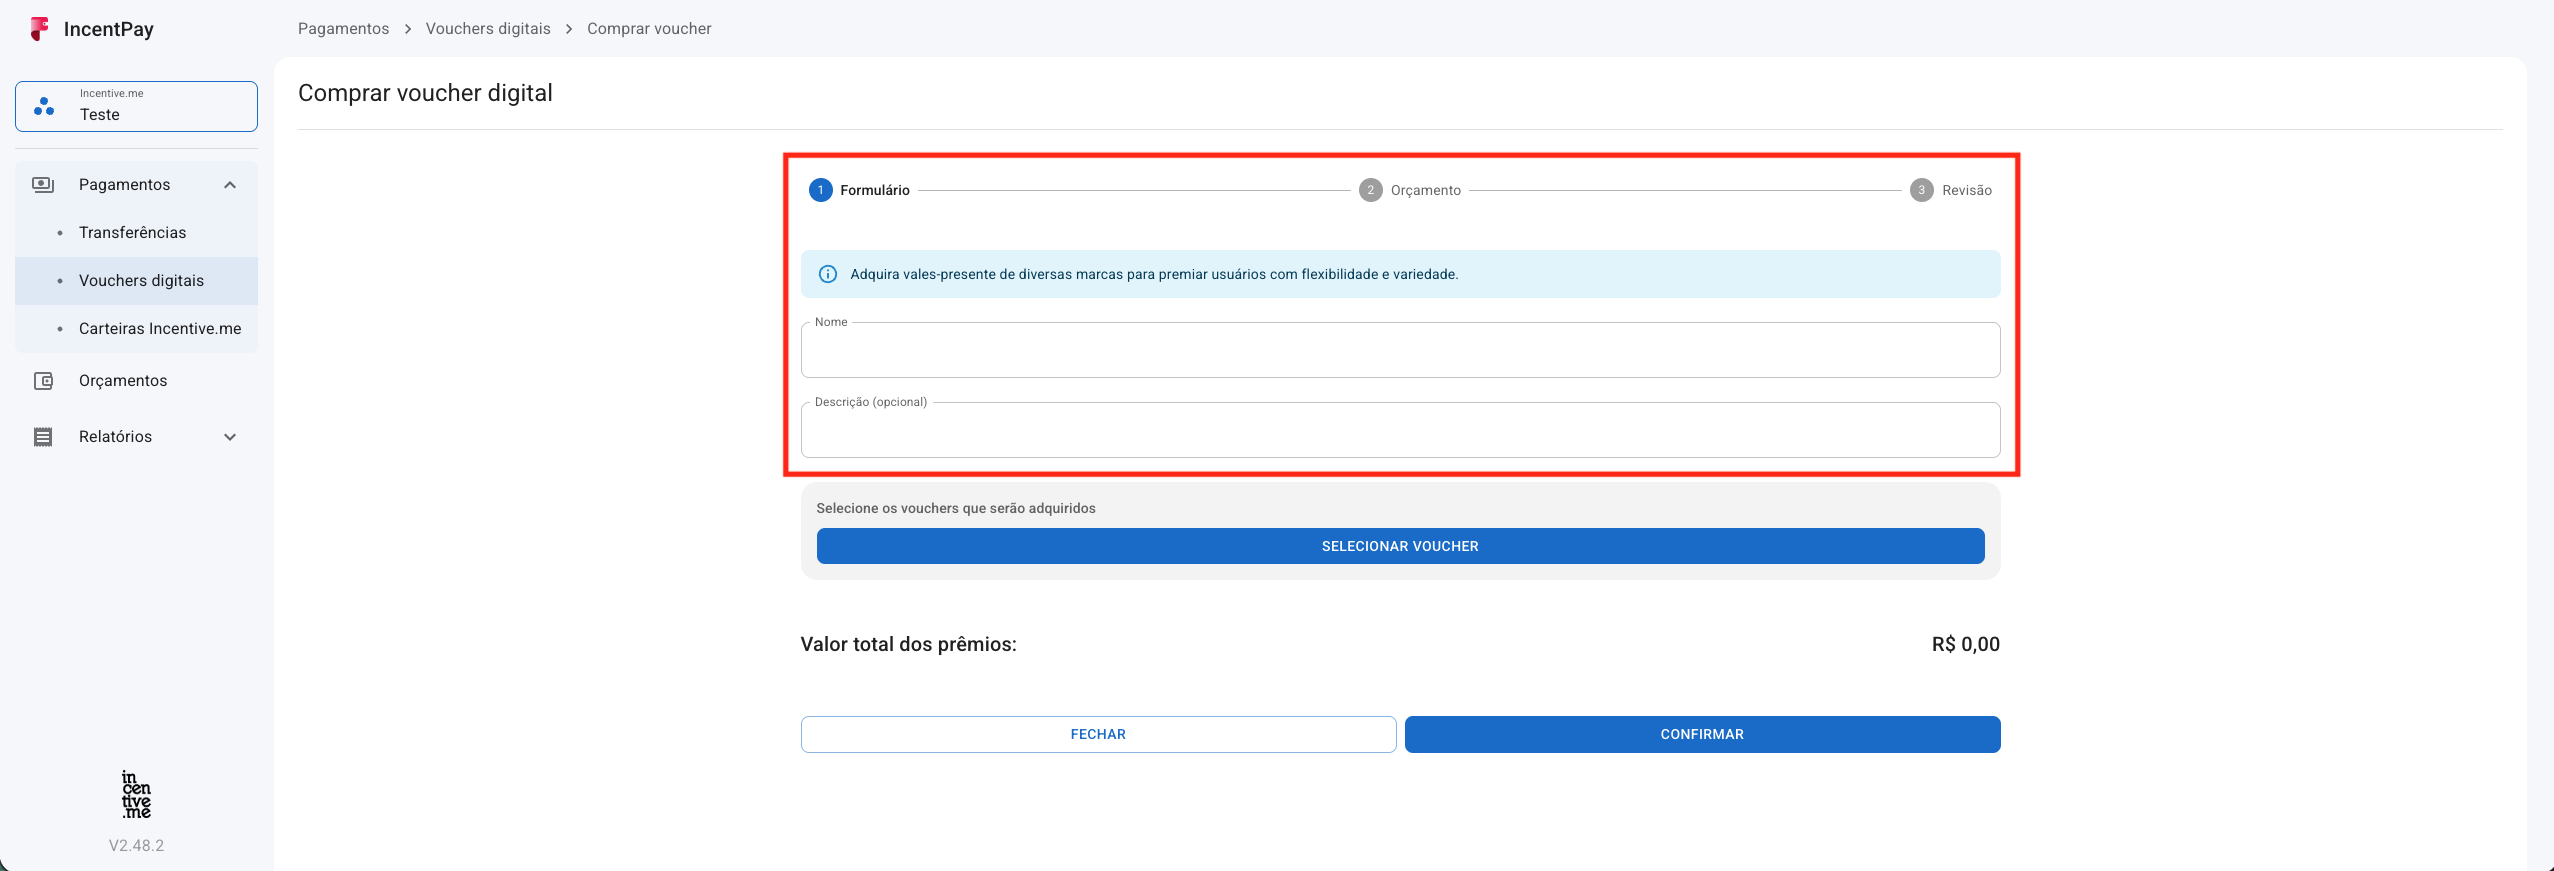This screenshot has height=871, width=2554.
Task: Click the Orçamentos wallet icon
Action: pyautogui.click(x=43, y=381)
